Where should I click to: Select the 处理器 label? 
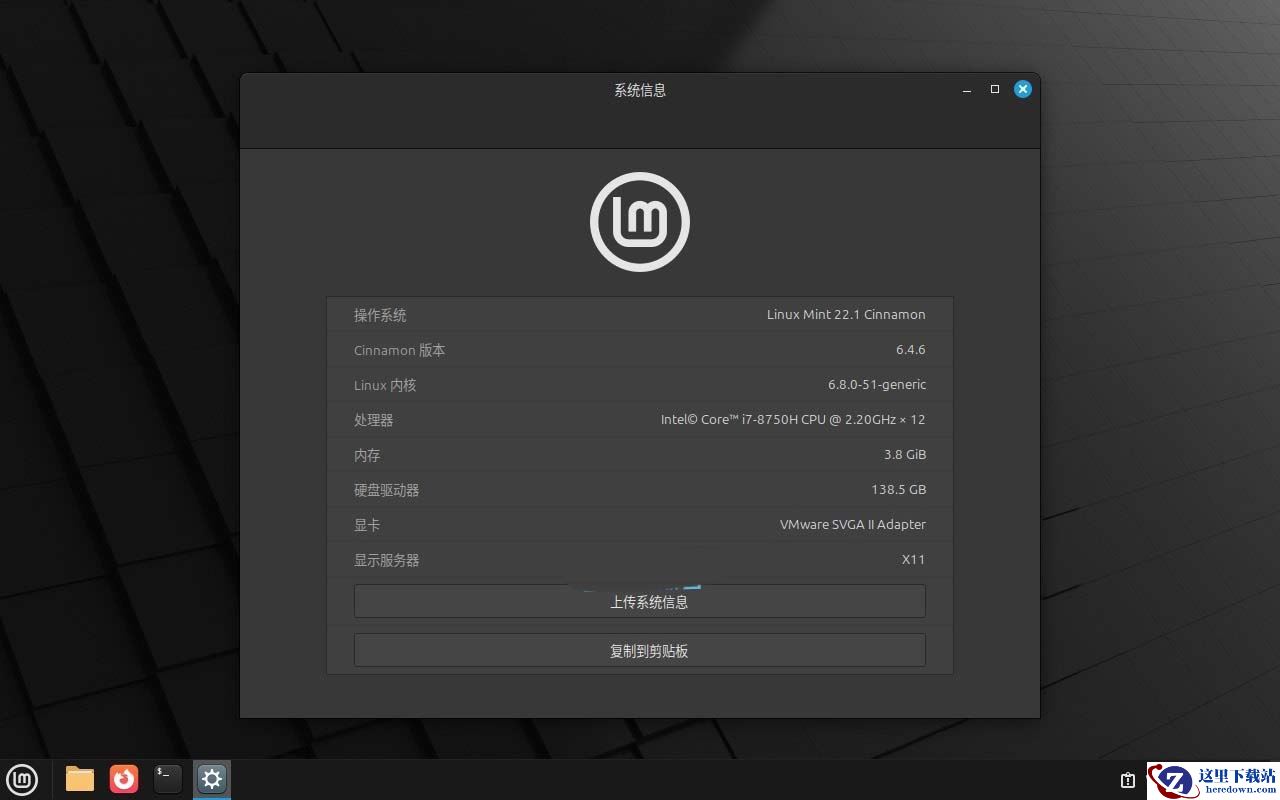click(373, 420)
